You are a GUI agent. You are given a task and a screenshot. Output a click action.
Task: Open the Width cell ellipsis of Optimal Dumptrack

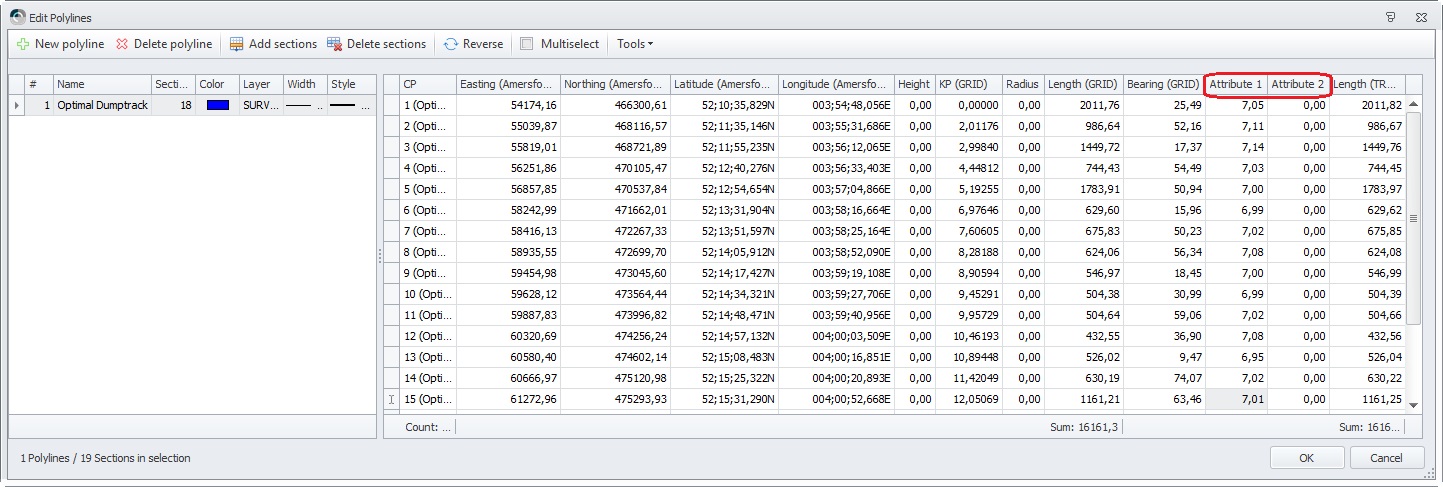320,105
